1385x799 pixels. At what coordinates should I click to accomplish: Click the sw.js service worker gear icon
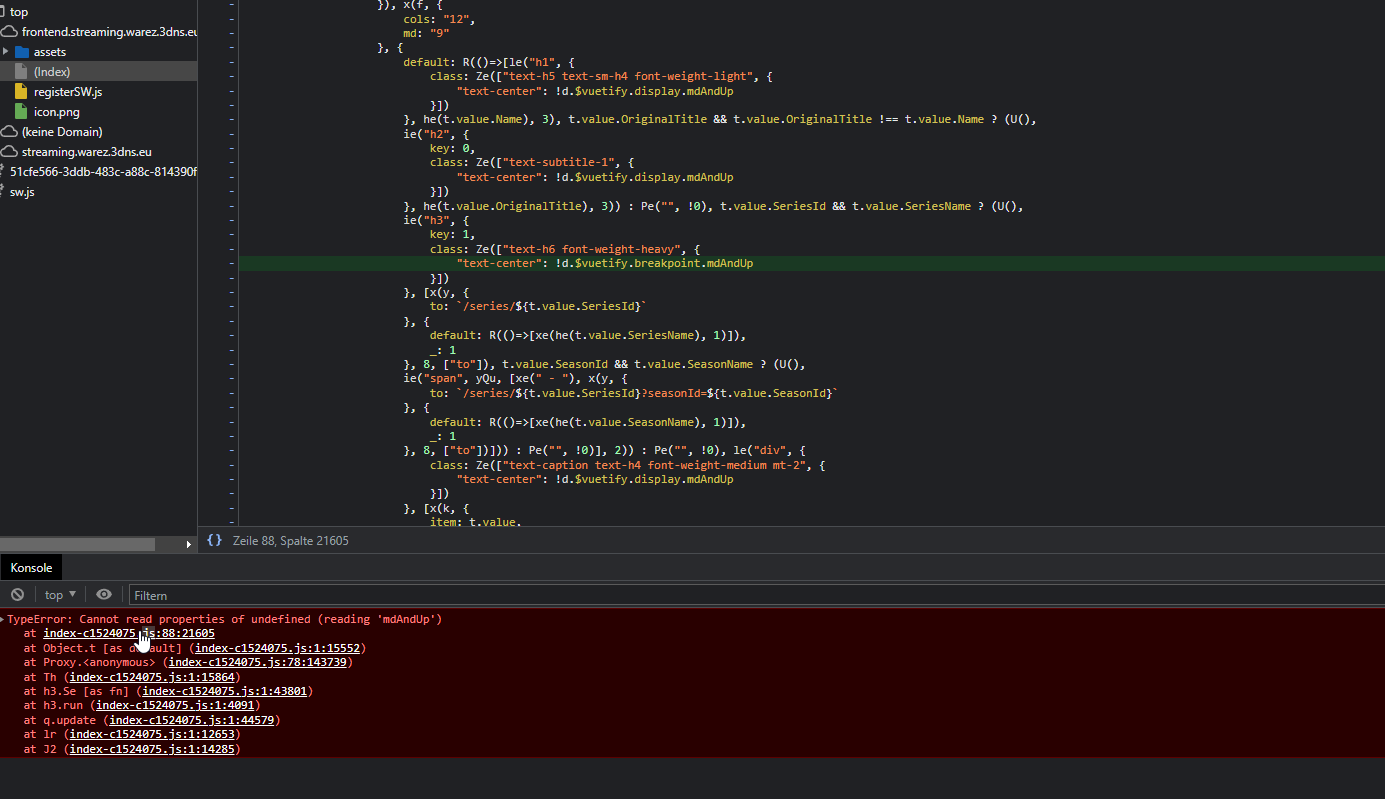[6, 192]
